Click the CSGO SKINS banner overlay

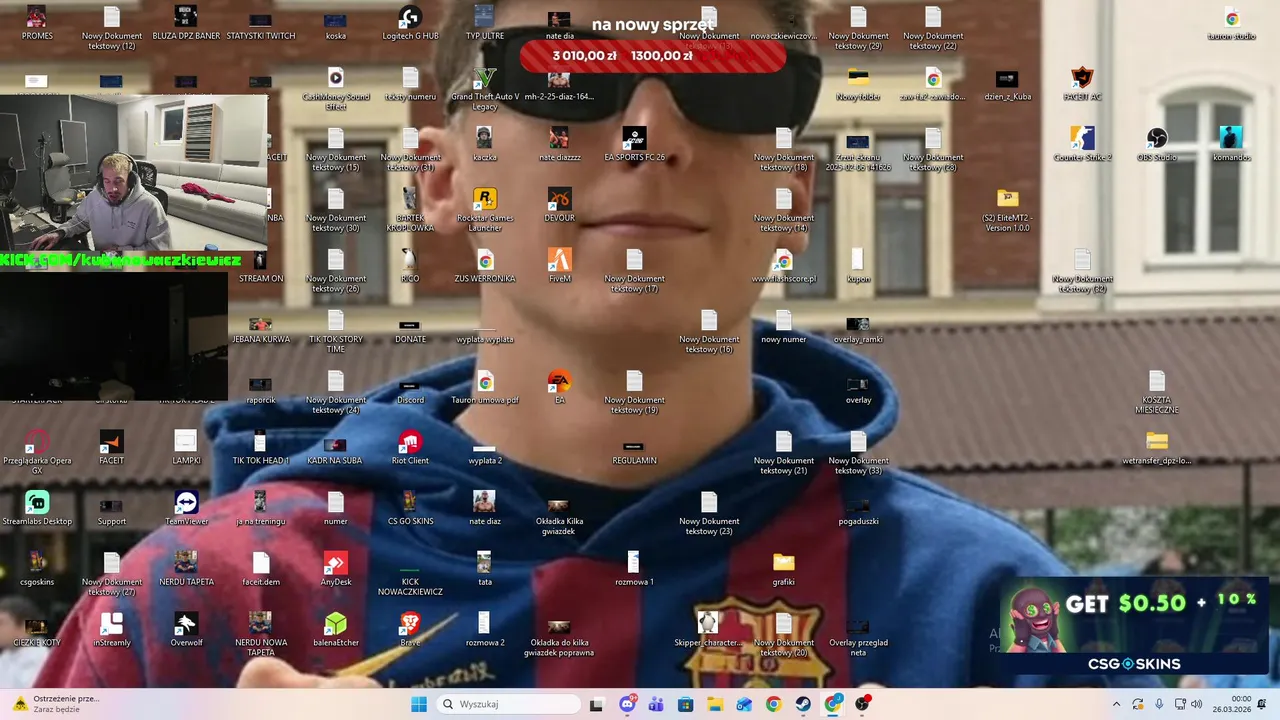[x=1134, y=626]
